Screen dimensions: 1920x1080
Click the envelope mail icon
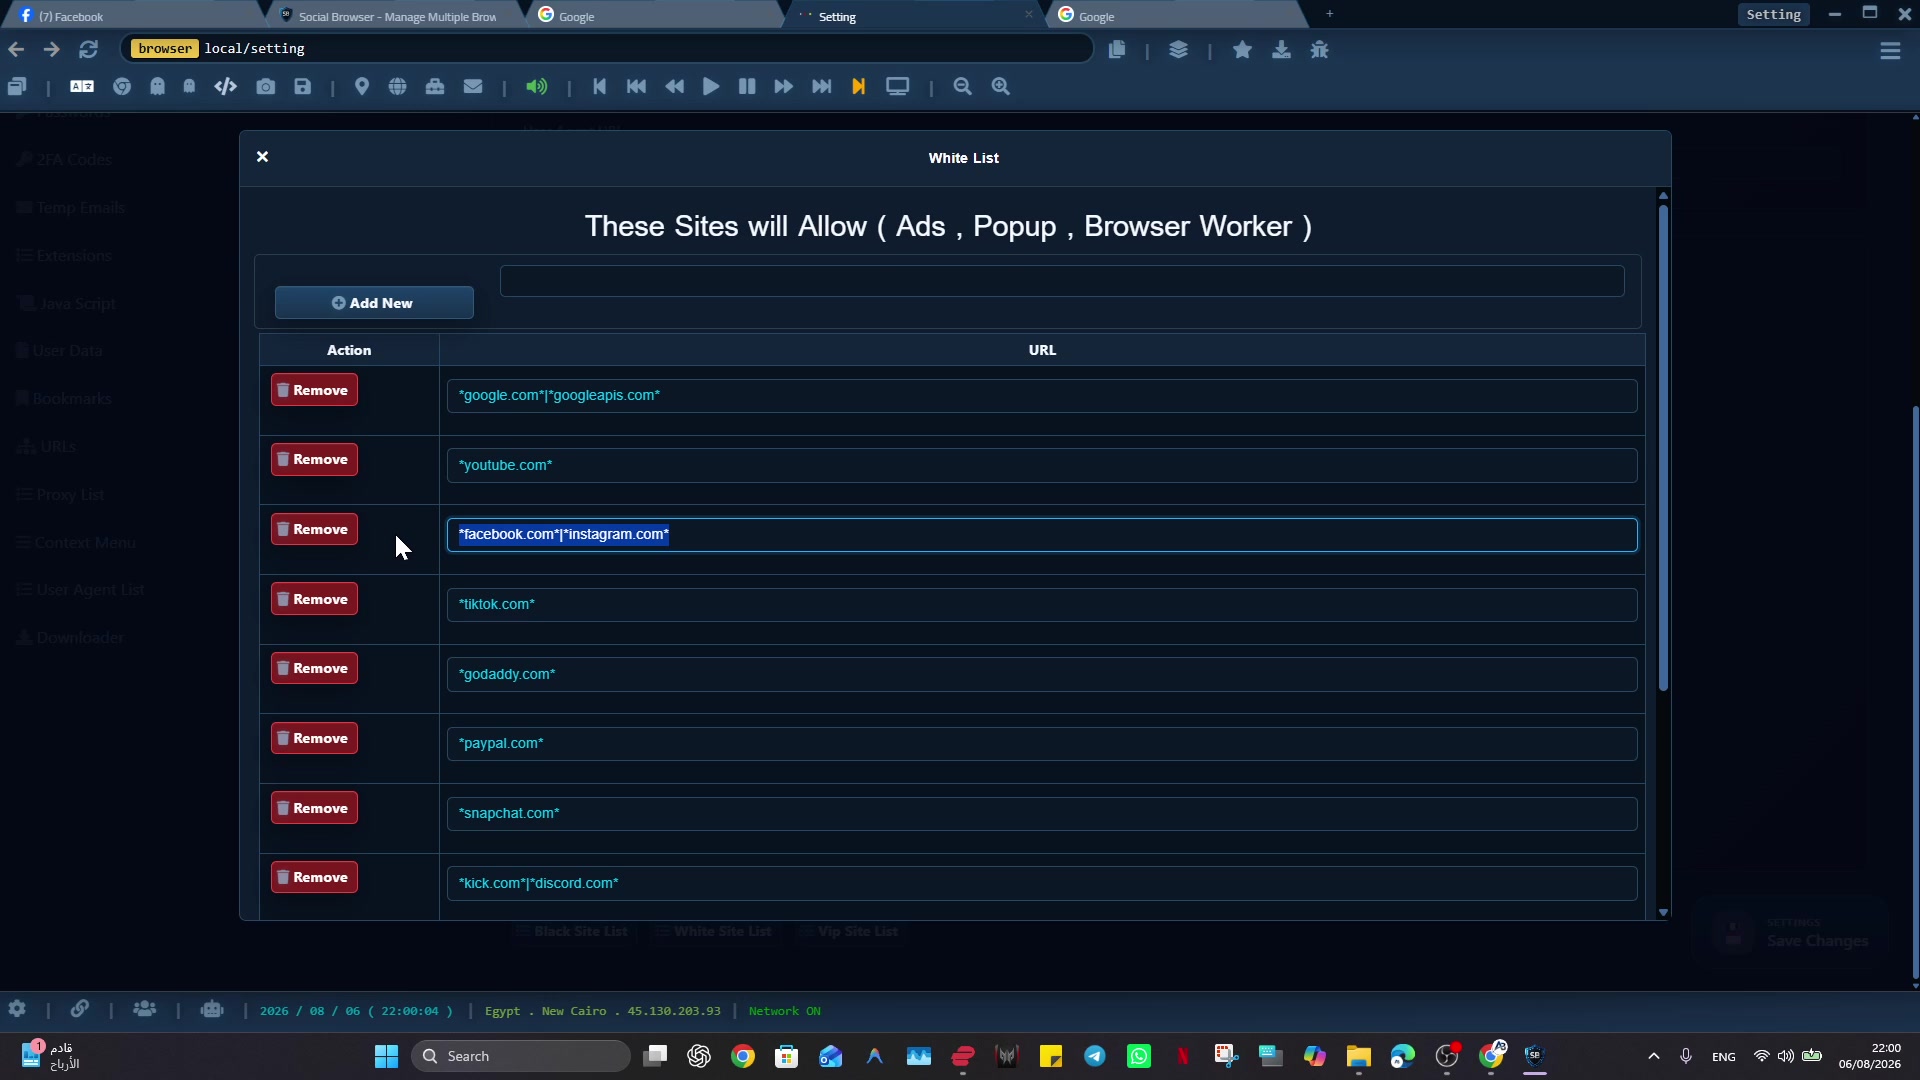[x=473, y=87]
